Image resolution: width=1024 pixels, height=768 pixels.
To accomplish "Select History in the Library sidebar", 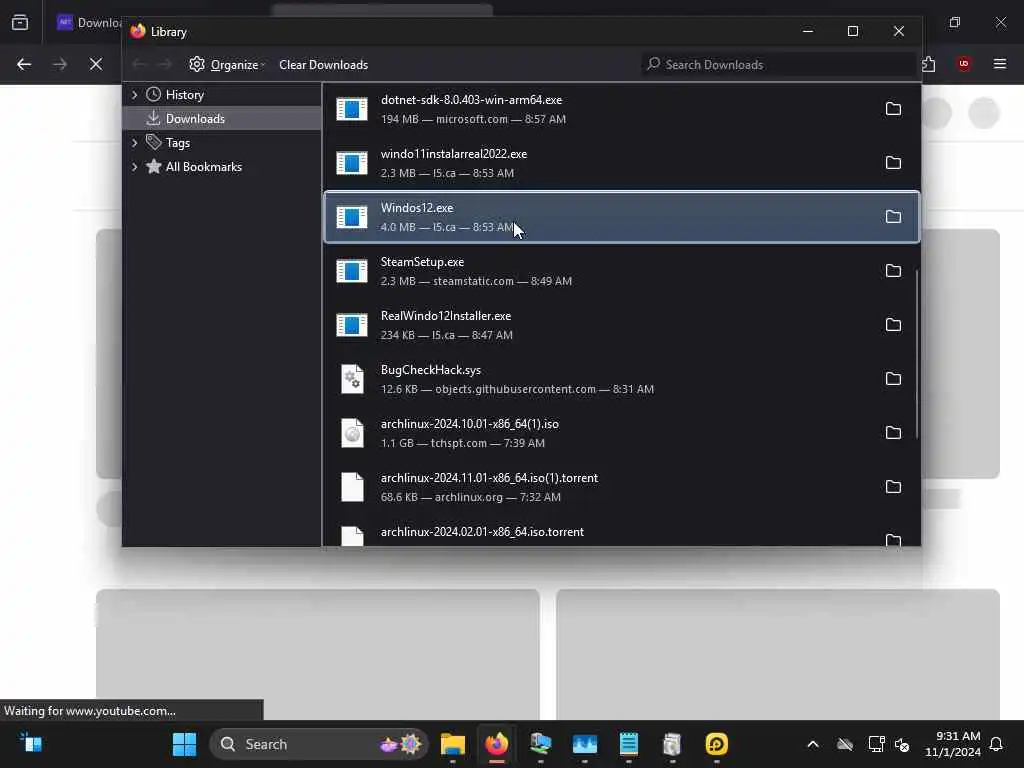I will click(221, 95).
